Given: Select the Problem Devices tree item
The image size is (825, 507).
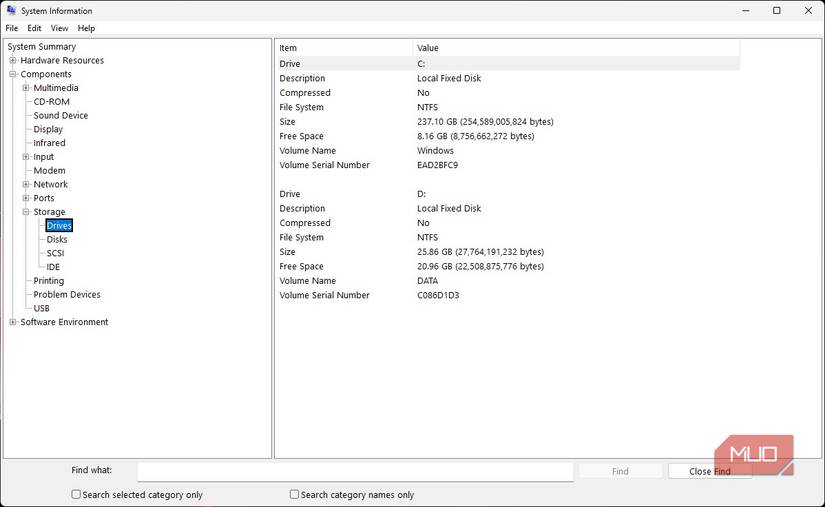Looking at the screenshot, I should 67,295.
